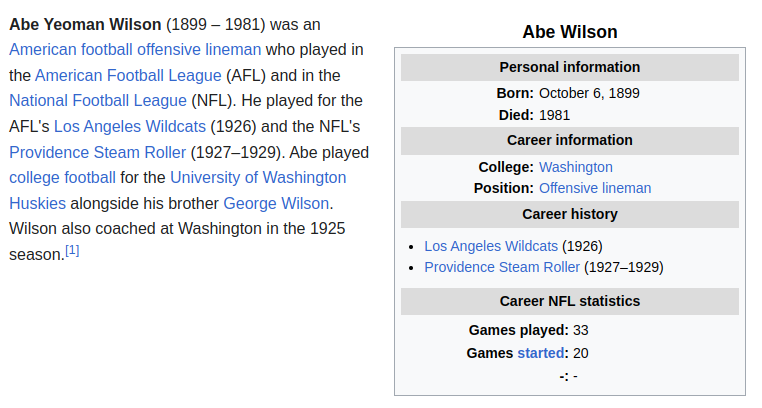The height and width of the screenshot is (408, 762).
Task: Open Providence Steam Roller link in the paragraph
Action: click(x=98, y=152)
